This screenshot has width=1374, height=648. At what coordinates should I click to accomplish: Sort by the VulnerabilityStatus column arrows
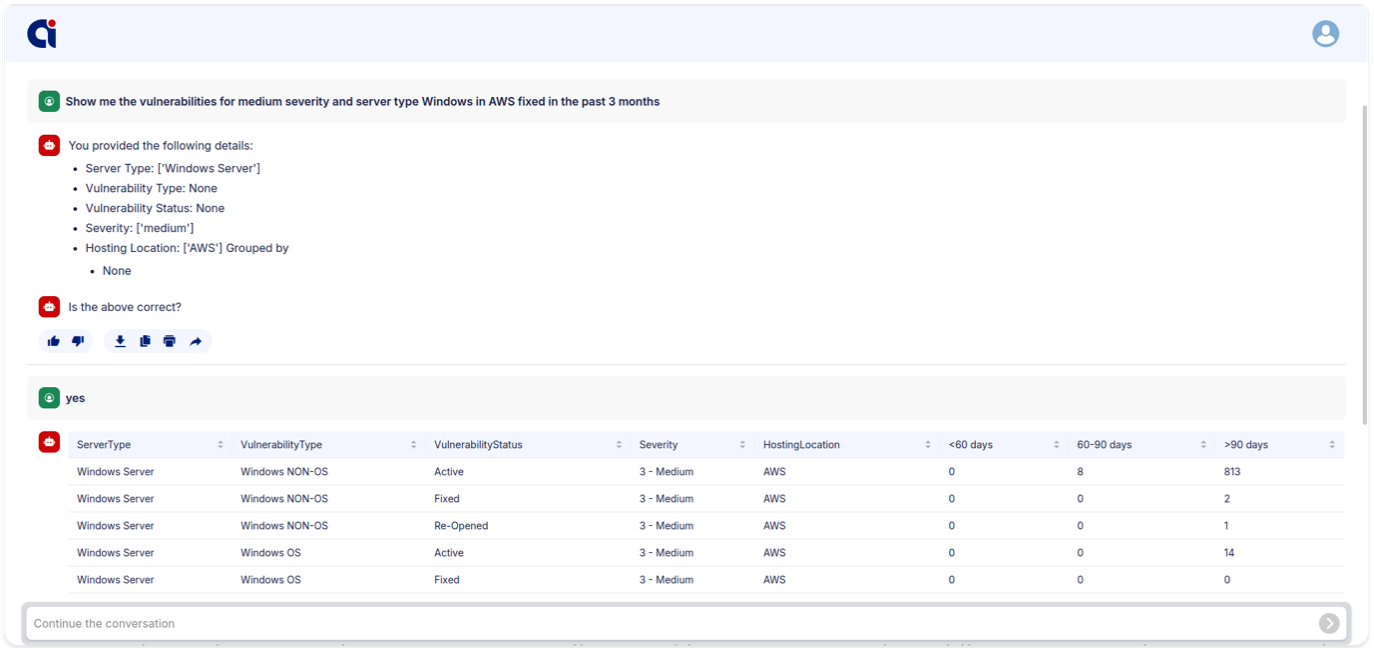(x=620, y=445)
